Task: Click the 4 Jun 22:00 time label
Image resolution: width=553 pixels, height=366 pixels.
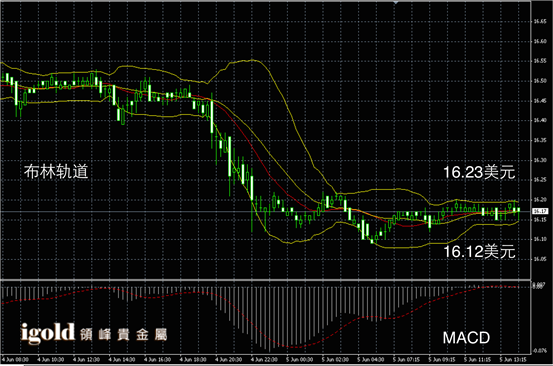Action: click(x=264, y=360)
